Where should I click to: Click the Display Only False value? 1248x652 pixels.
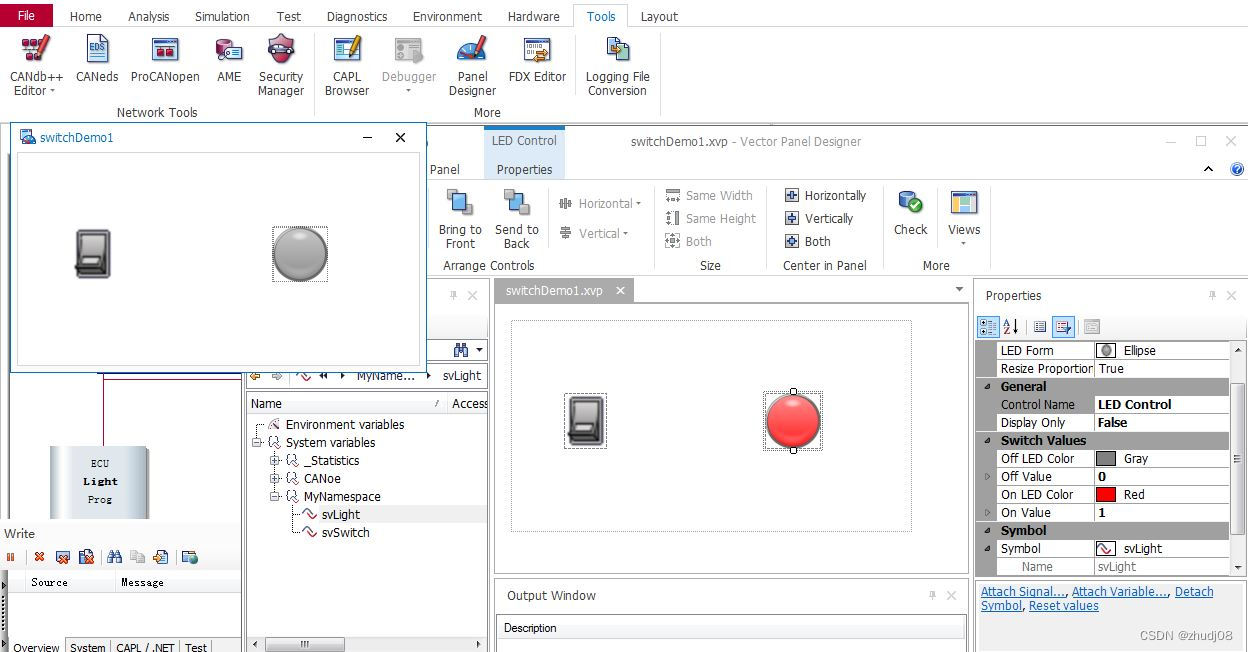click(1161, 423)
